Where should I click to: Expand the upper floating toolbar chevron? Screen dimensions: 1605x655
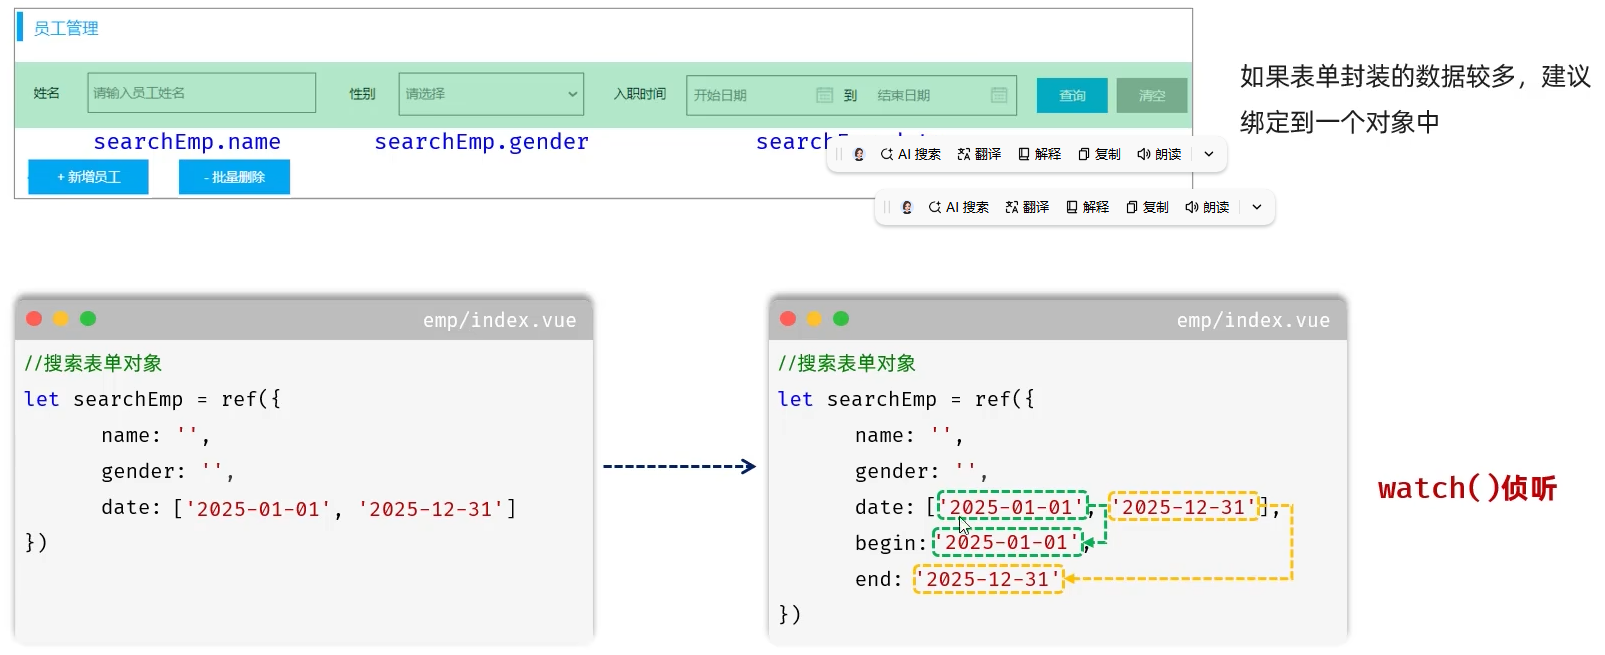point(1209,154)
